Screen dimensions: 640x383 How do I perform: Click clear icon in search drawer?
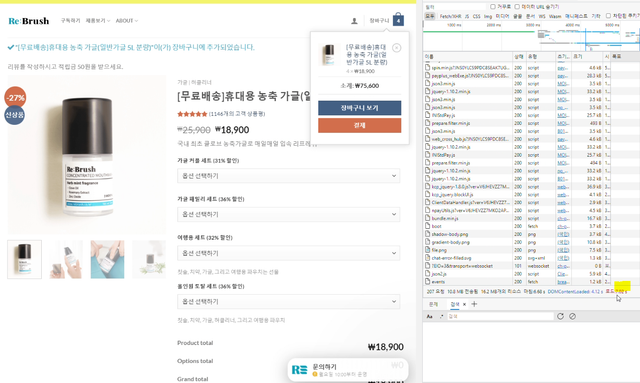pos(573,316)
